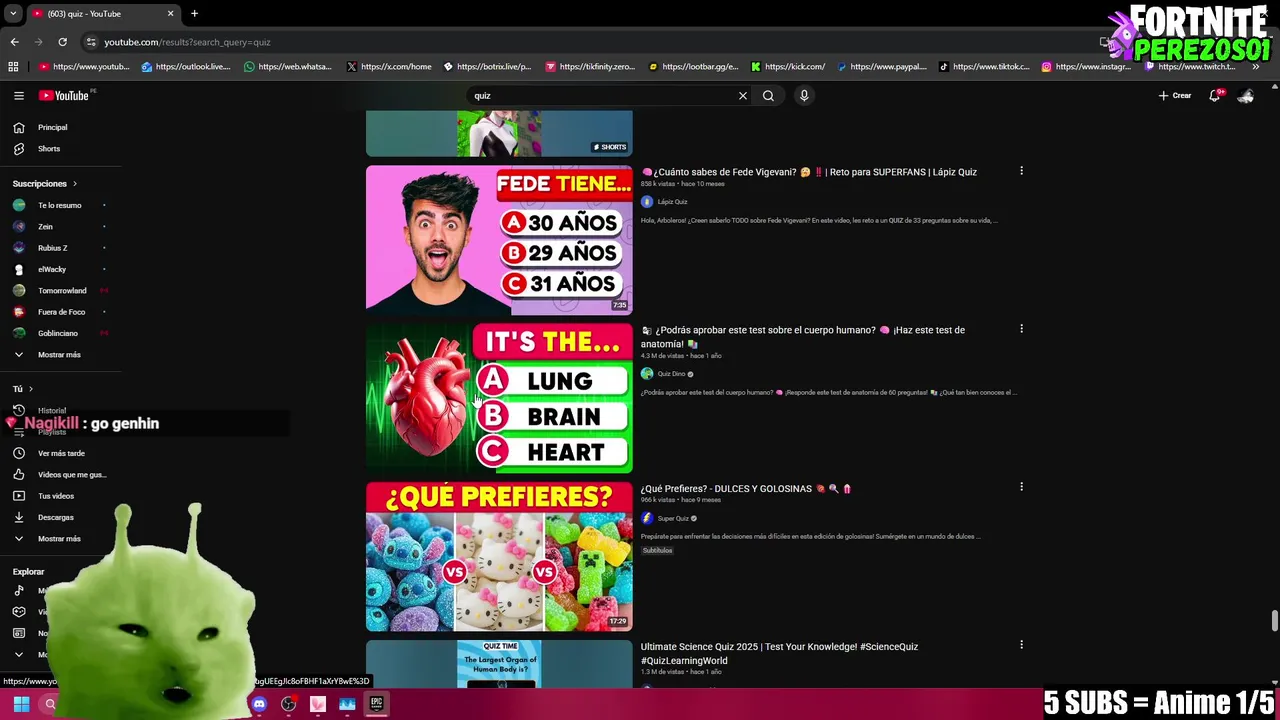Click the YouTube logo

coord(64,96)
